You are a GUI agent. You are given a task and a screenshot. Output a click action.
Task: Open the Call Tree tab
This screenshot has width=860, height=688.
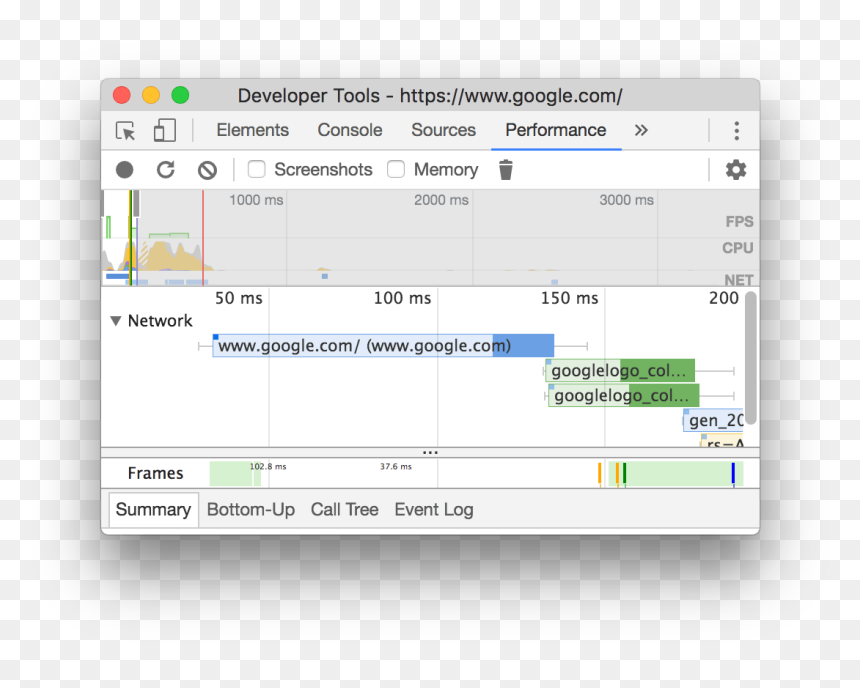pyautogui.click(x=344, y=510)
